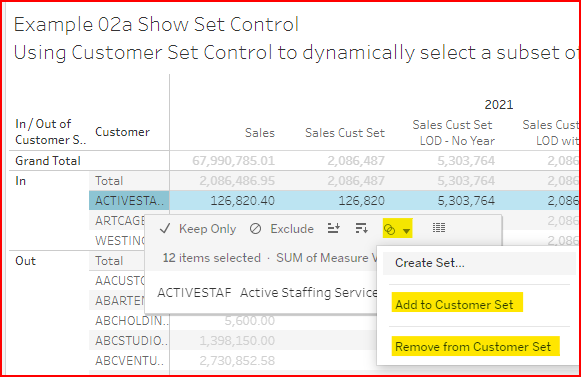Click the Exclude circle-slash icon

pyautogui.click(x=255, y=229)
